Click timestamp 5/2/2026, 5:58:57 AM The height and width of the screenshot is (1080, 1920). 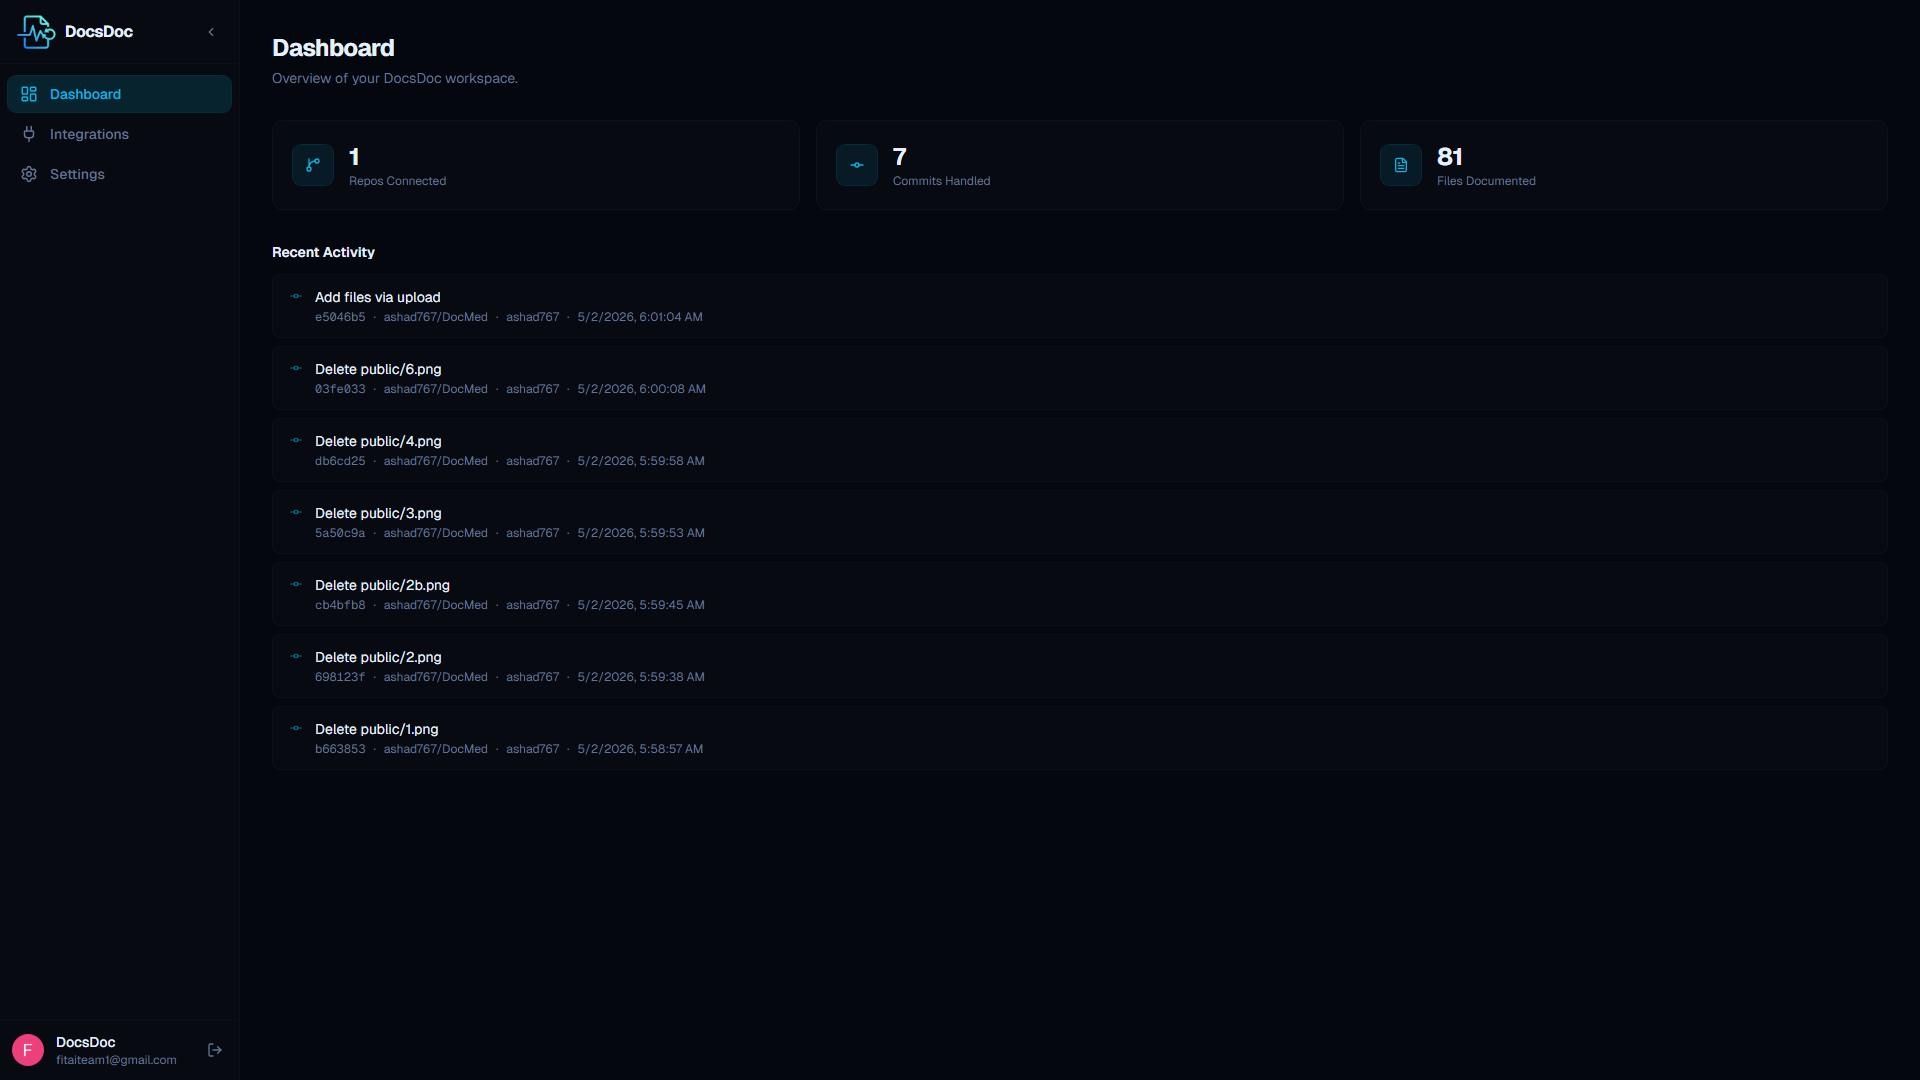click(640, 749)
